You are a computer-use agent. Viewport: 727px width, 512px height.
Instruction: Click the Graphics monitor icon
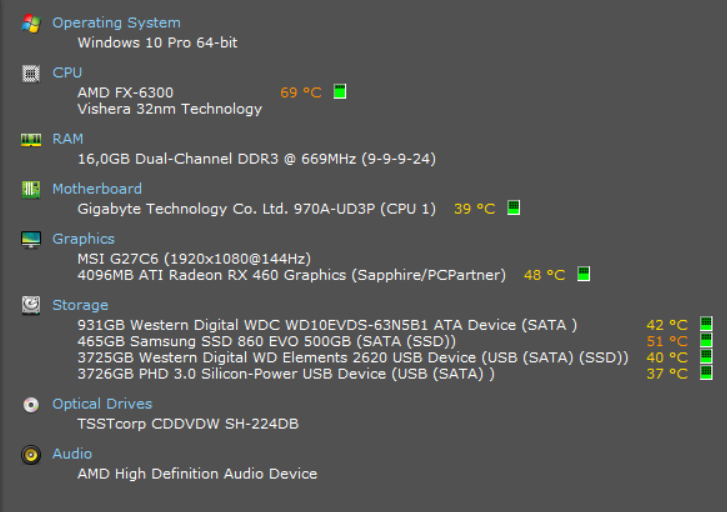point(31,239)
